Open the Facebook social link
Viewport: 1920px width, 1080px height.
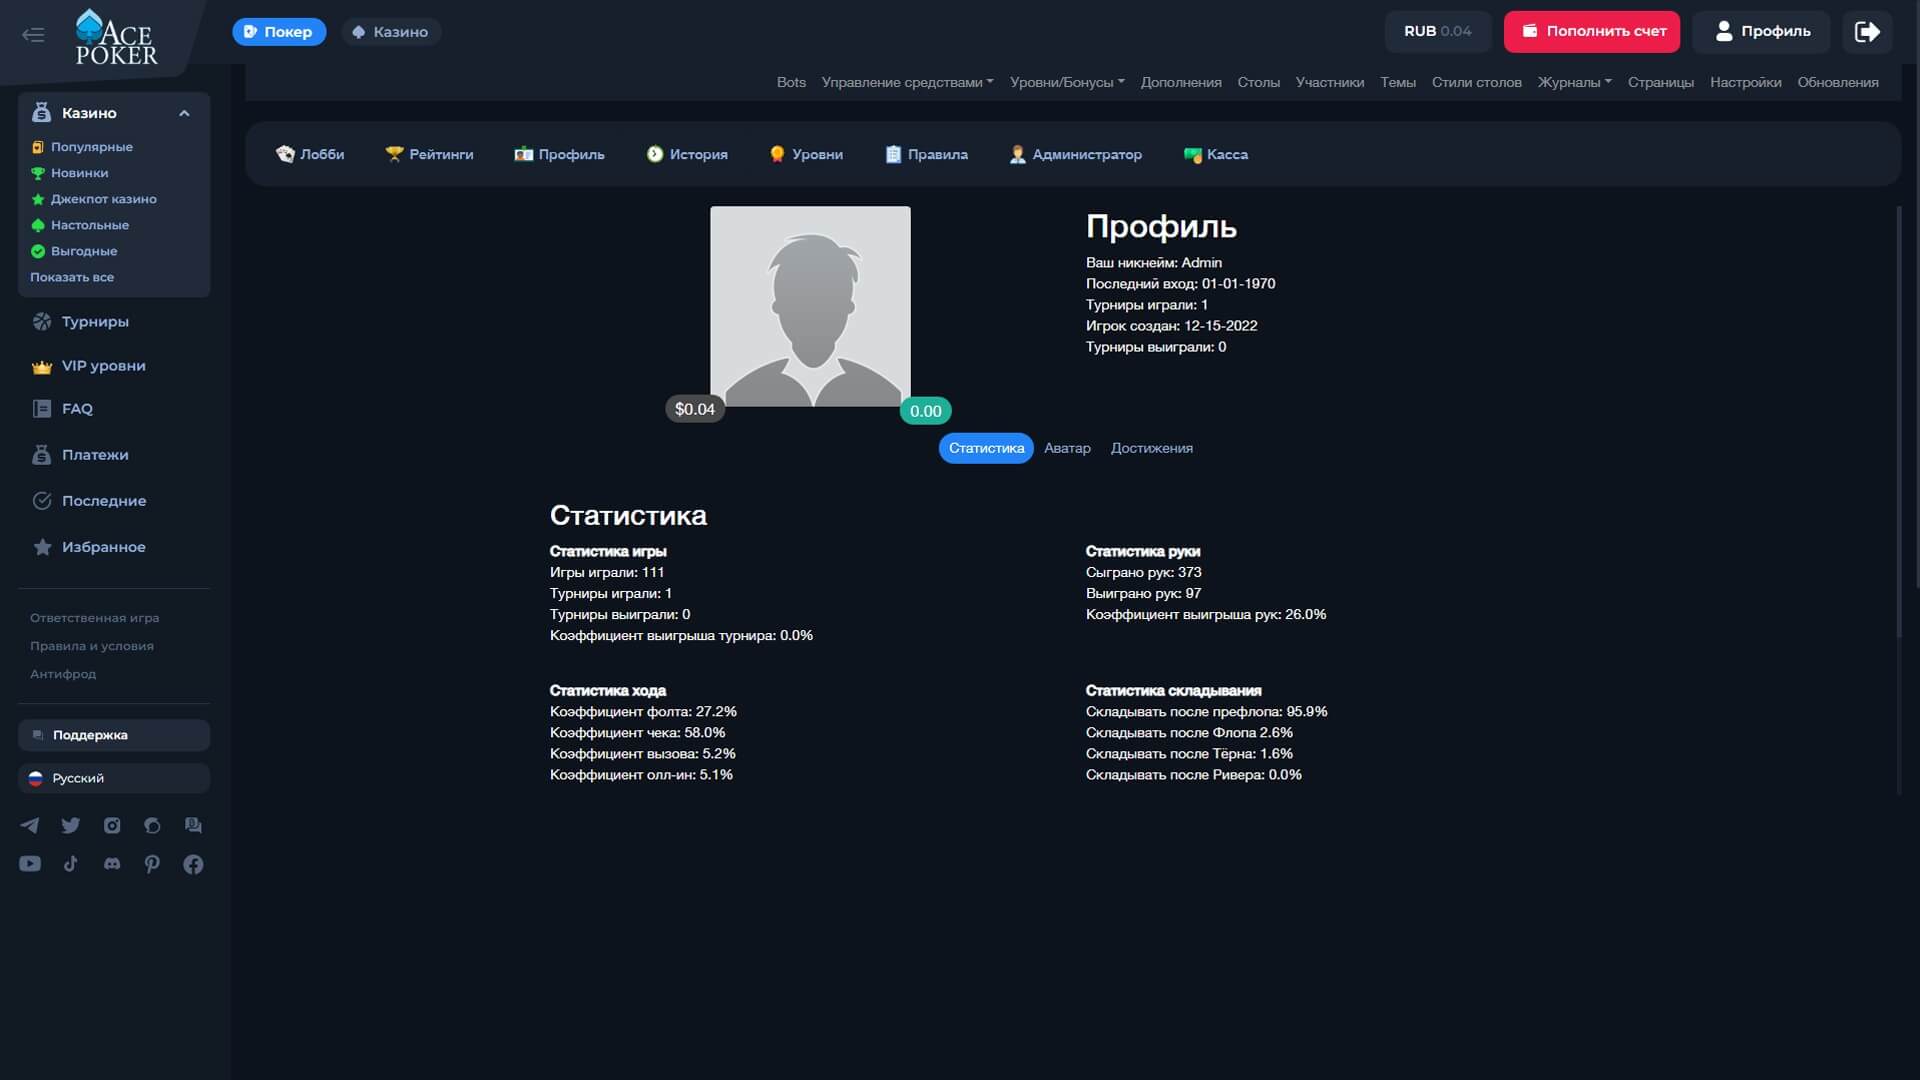tap(193, 864)
